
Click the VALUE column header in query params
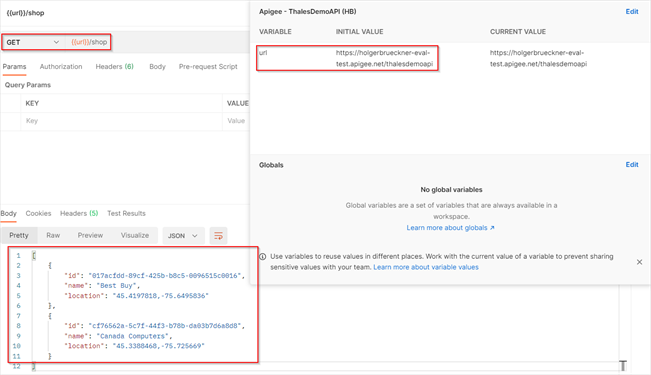[237, 103]
